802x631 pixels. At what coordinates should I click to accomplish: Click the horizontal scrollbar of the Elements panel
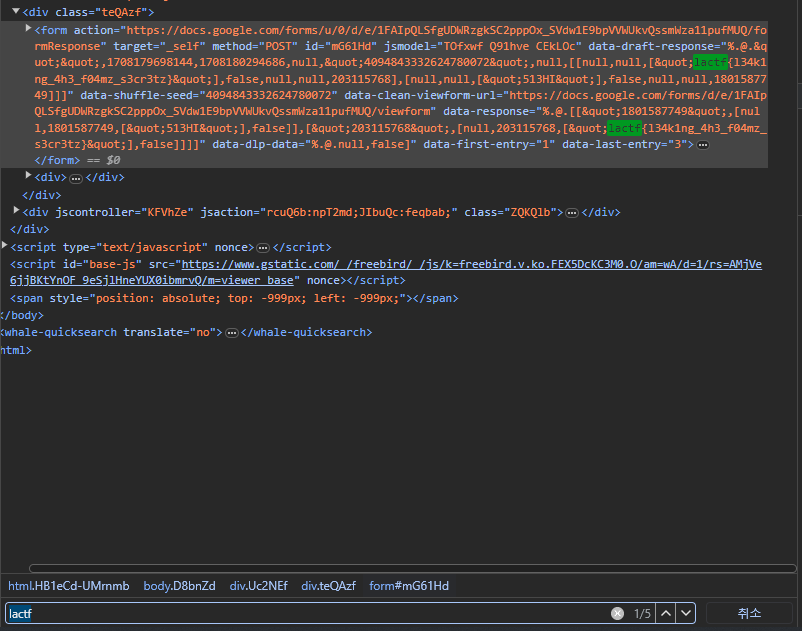412,568
